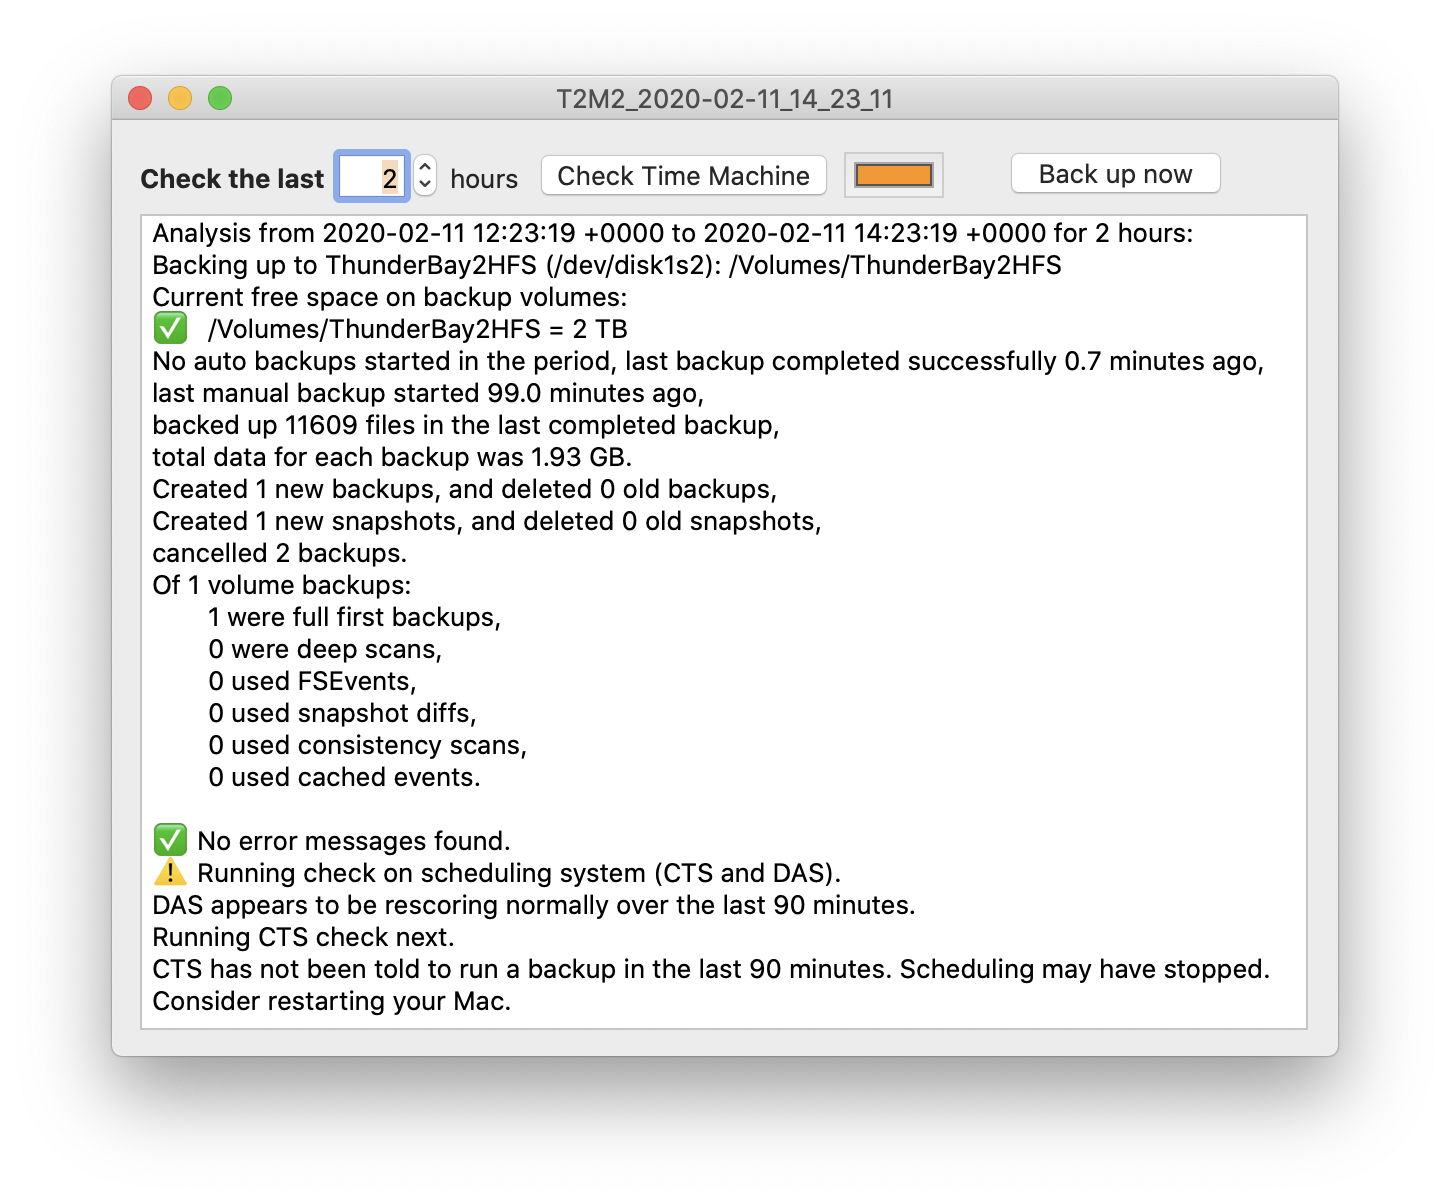Click 'Created 1 new snapshots' line

[487, 521]
